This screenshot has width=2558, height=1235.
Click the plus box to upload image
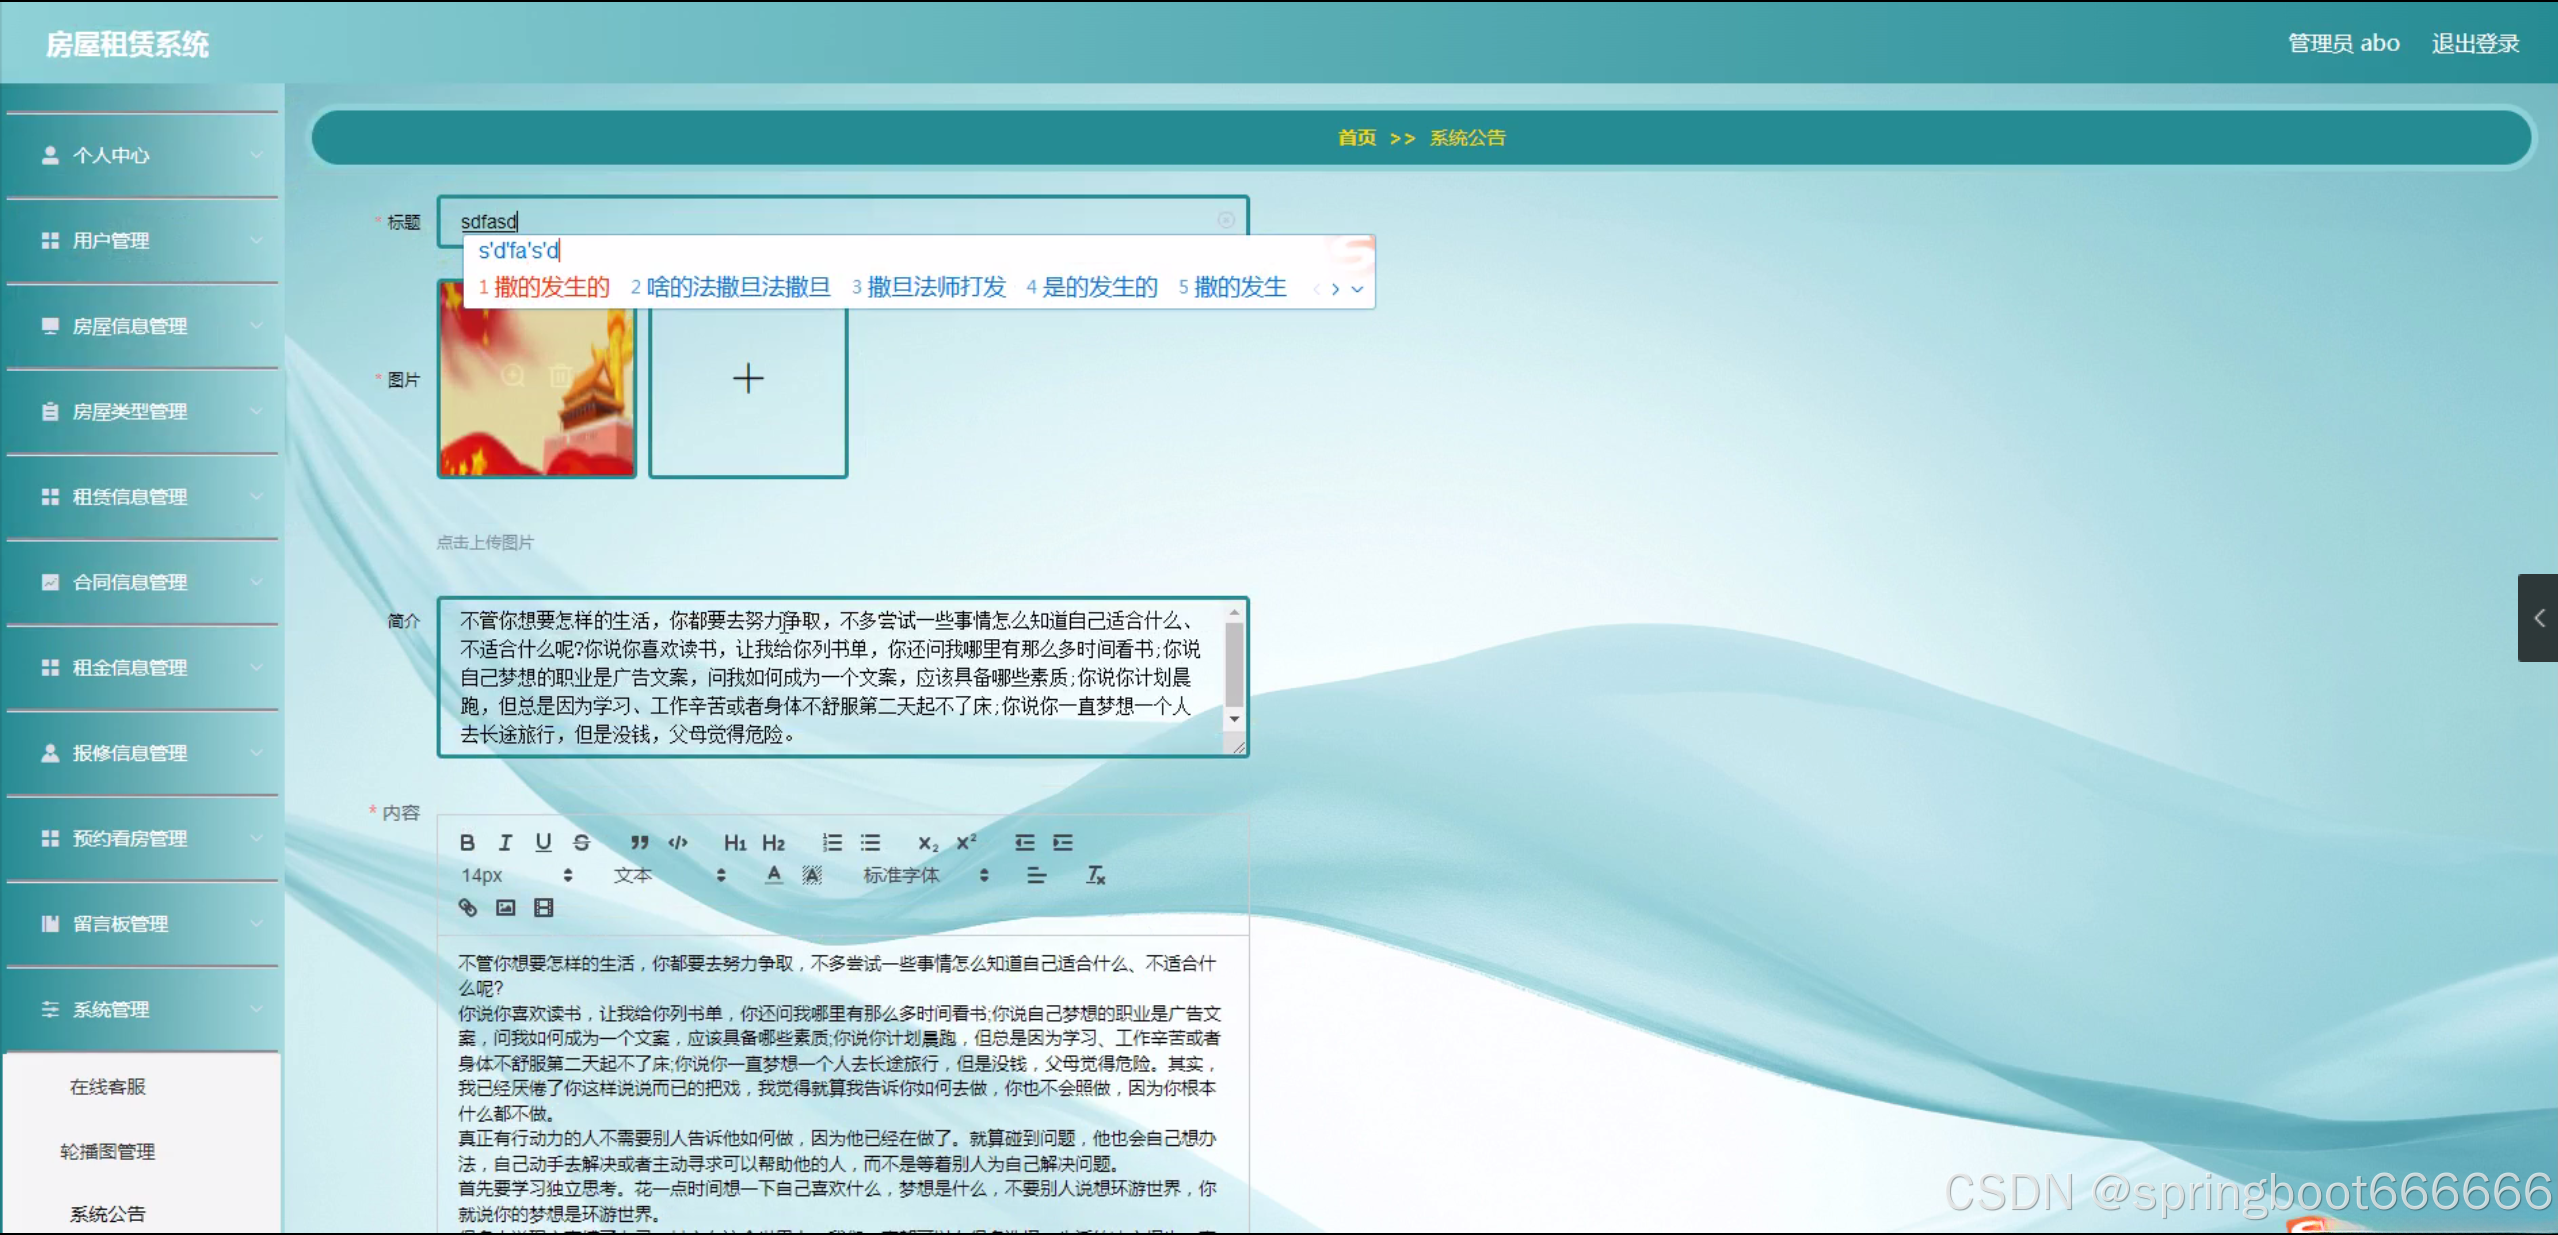[748, 379]
